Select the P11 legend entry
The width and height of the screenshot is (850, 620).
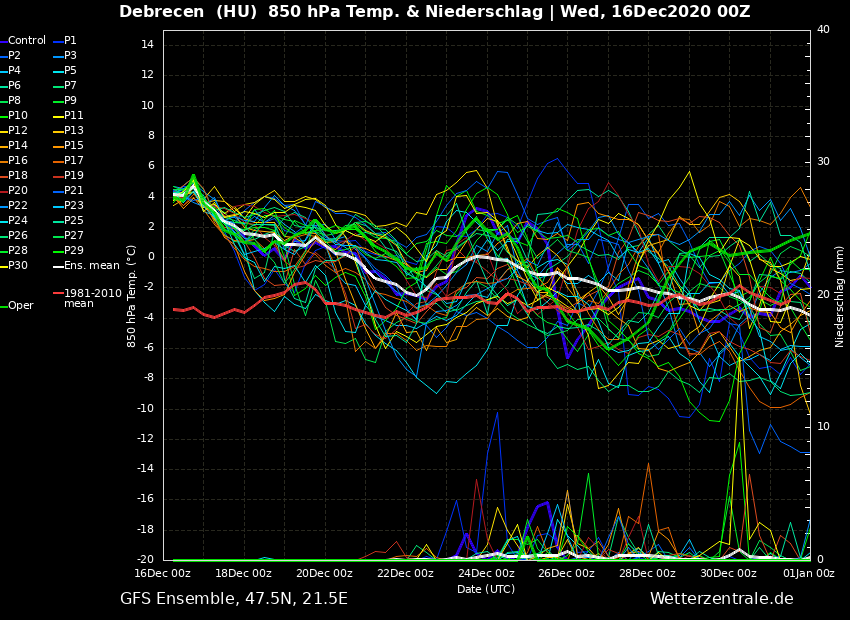point(73,116)
